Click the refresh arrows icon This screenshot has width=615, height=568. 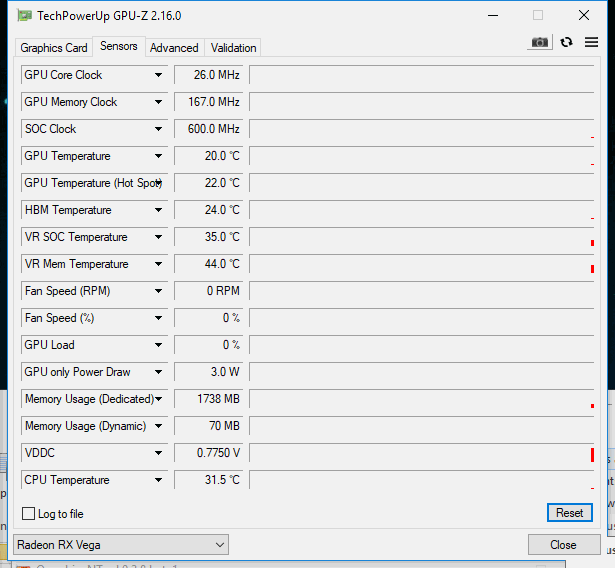pos(566,42)
